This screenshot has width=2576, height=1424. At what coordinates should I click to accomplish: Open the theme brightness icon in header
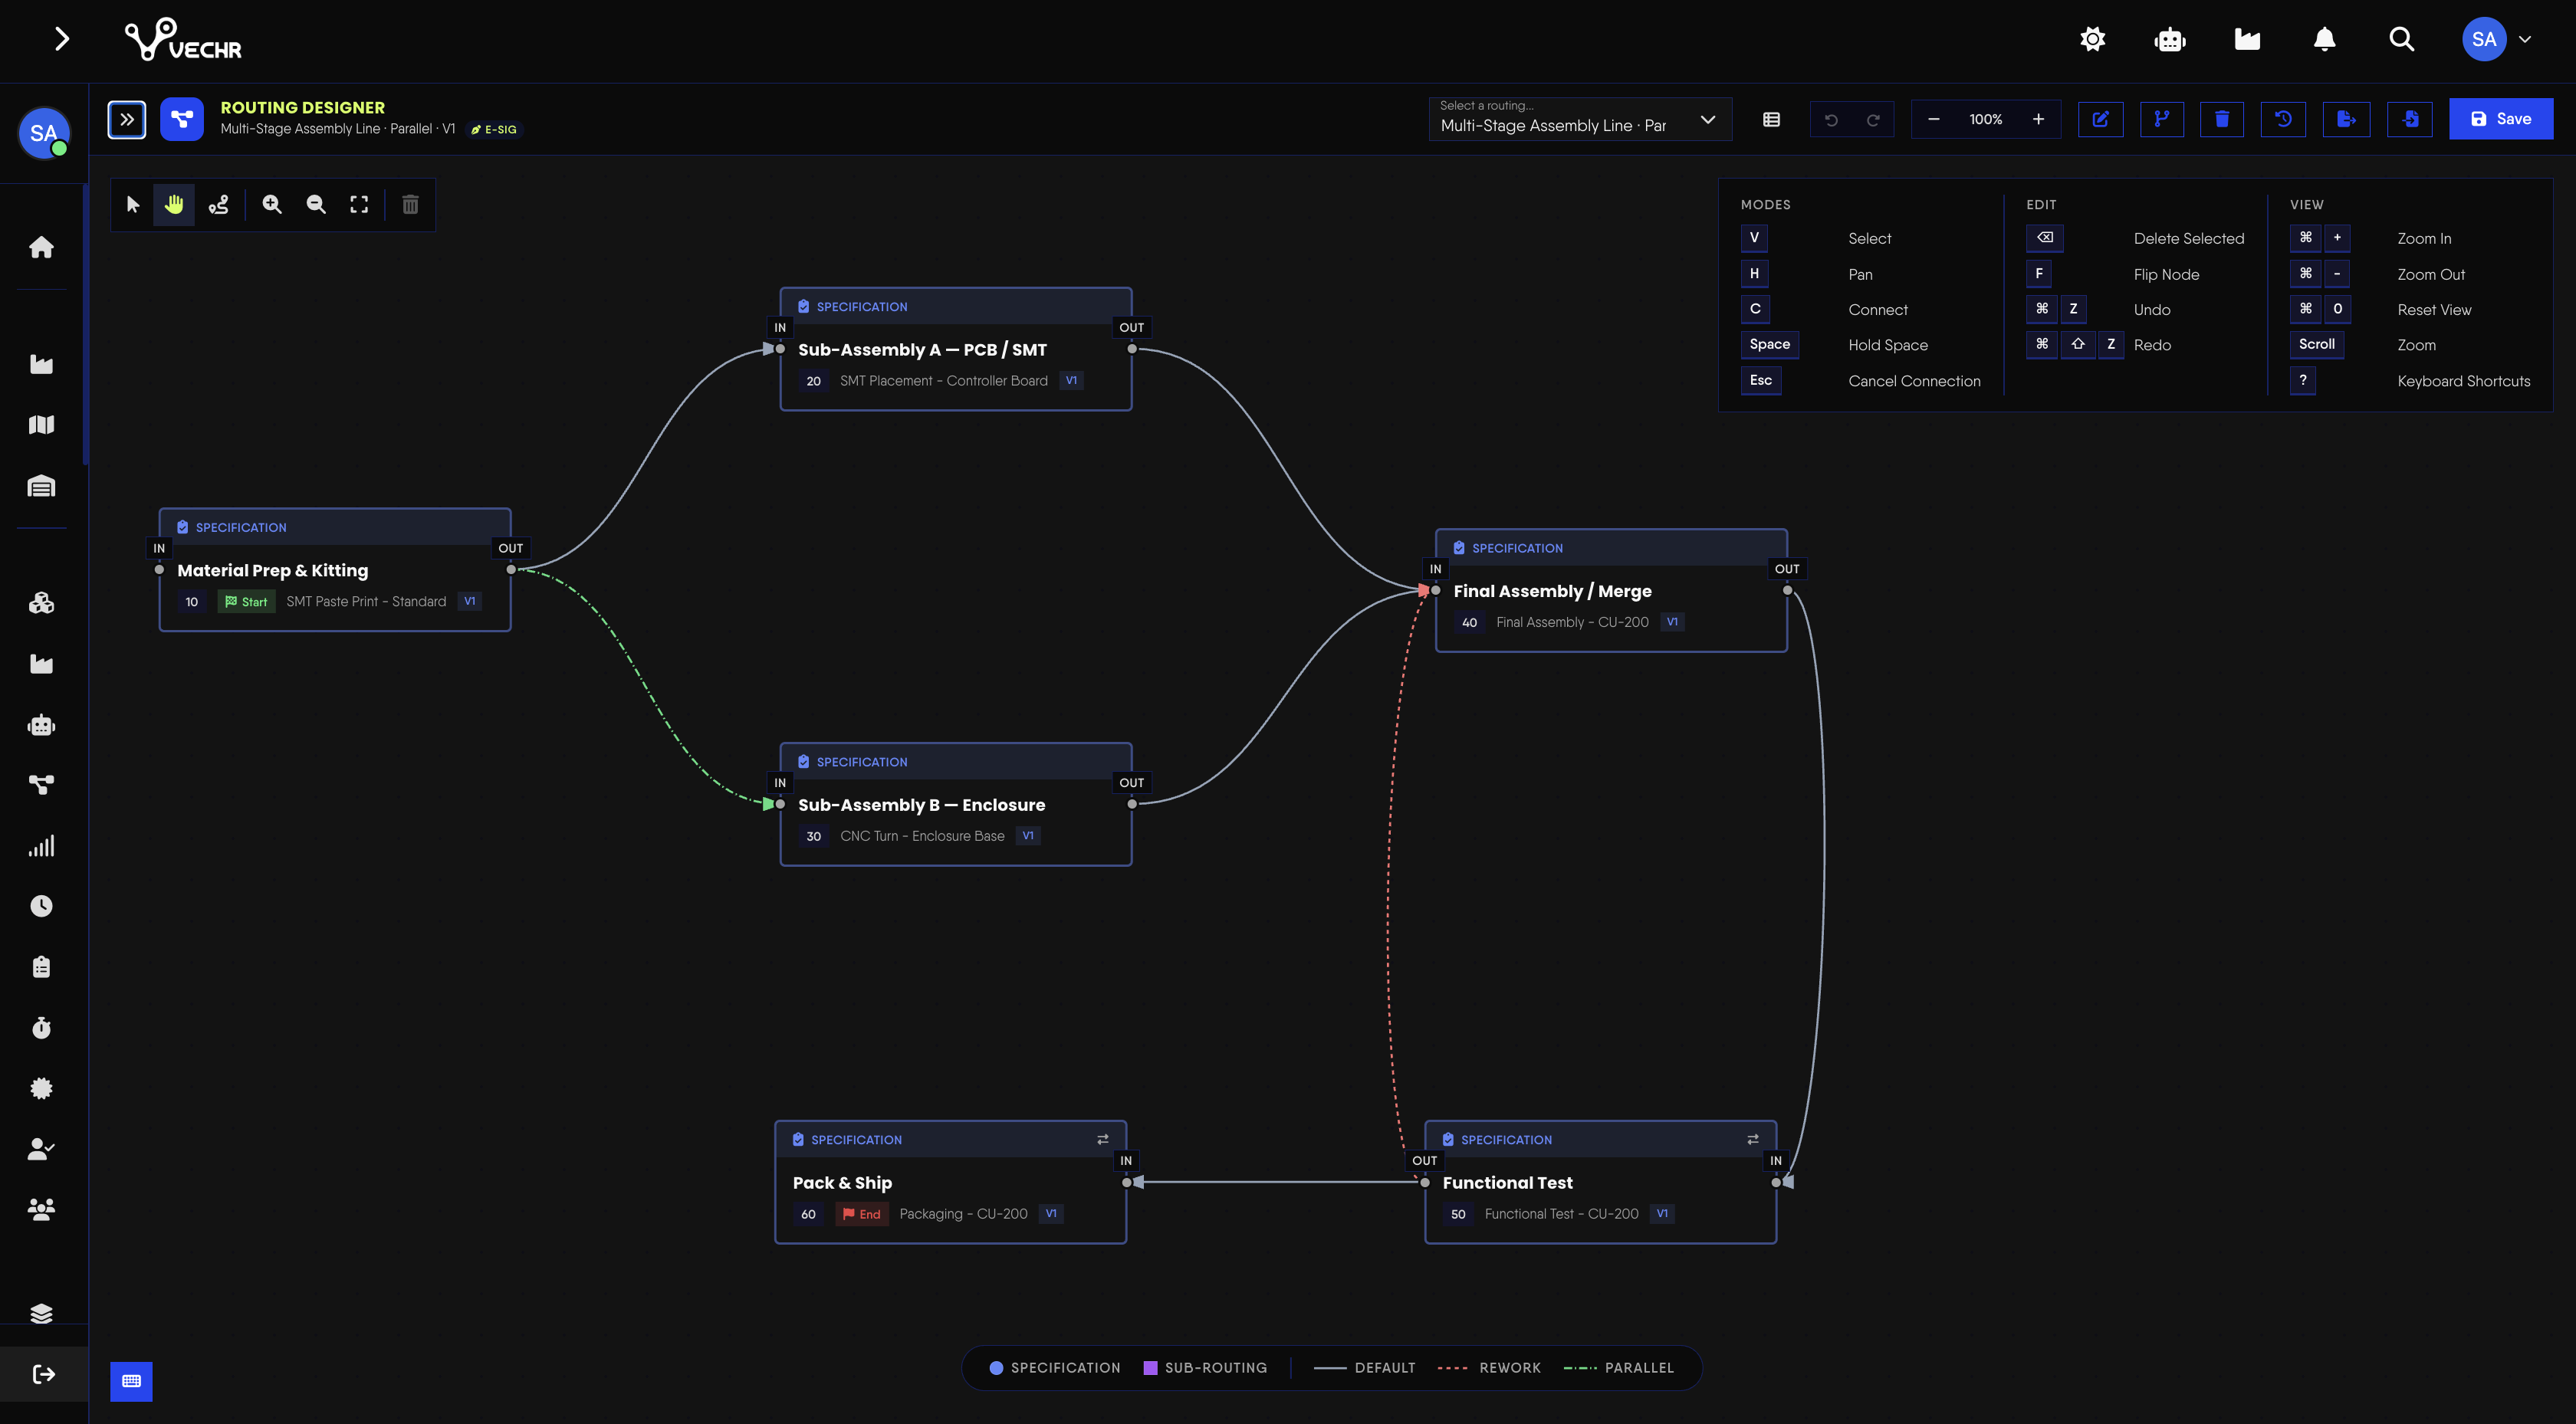click(2093, 39)
